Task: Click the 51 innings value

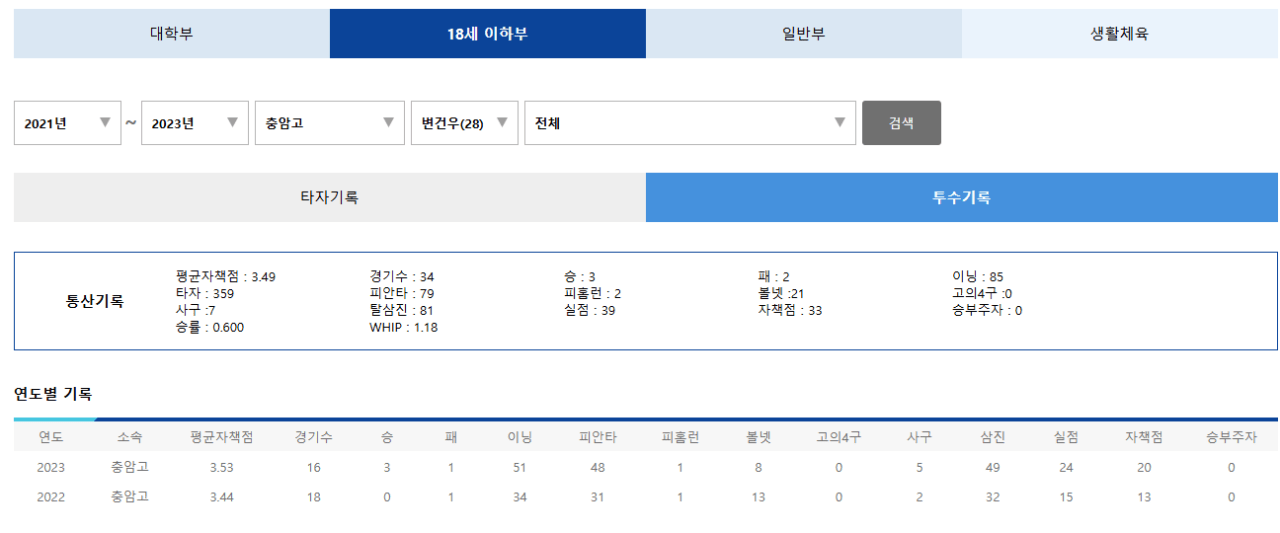Action: point(519,467)
